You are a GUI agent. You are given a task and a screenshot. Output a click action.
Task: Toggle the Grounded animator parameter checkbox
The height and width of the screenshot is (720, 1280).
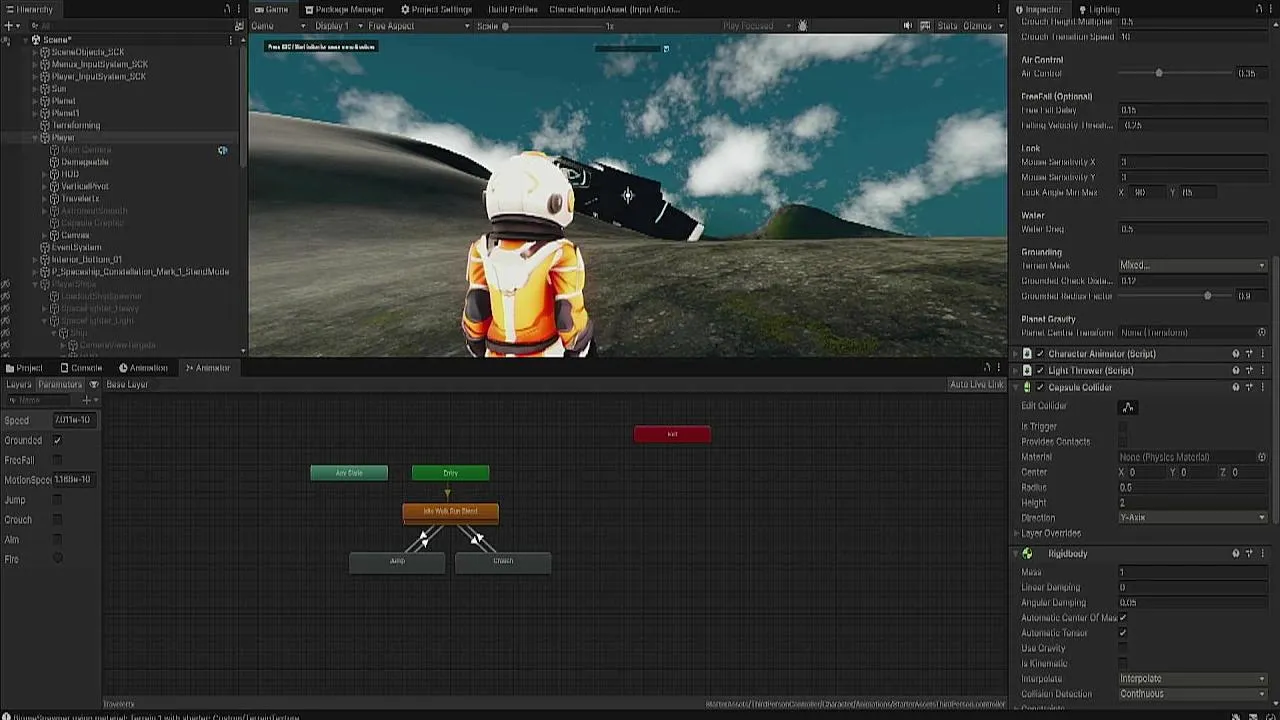tap(57, 440)
